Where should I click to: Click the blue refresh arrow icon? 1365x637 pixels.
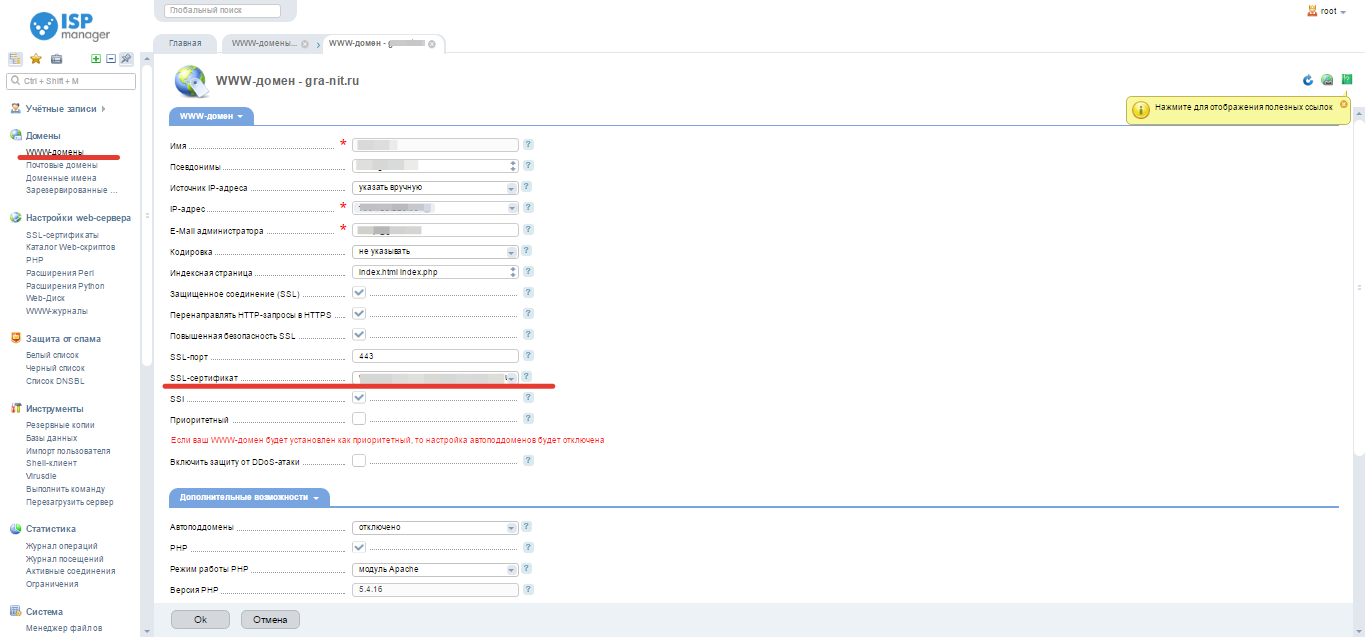coord(1307,80)
